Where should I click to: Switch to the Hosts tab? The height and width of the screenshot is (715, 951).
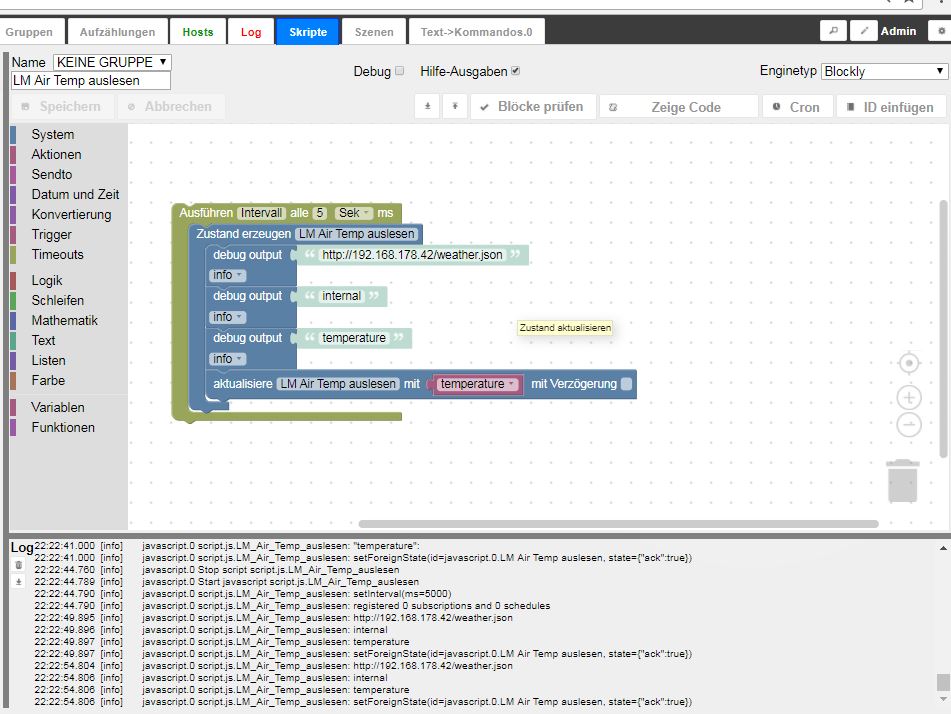pos(198,32)
